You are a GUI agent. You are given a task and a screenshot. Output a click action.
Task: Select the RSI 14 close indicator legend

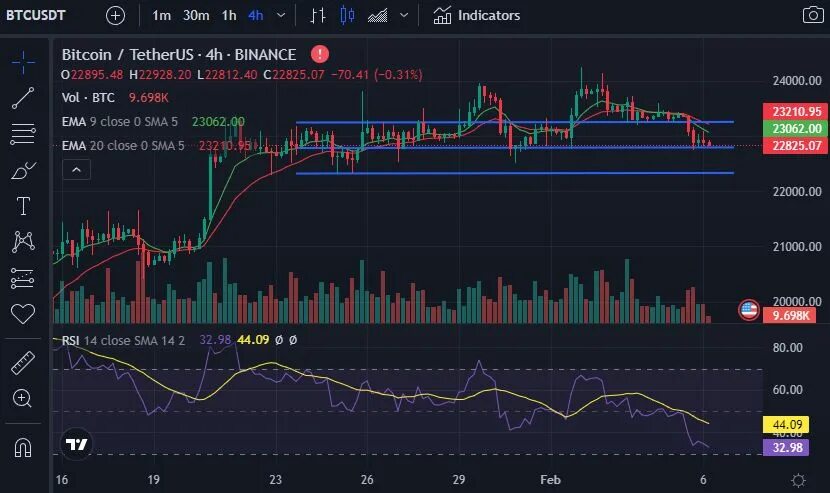(123, 340)
